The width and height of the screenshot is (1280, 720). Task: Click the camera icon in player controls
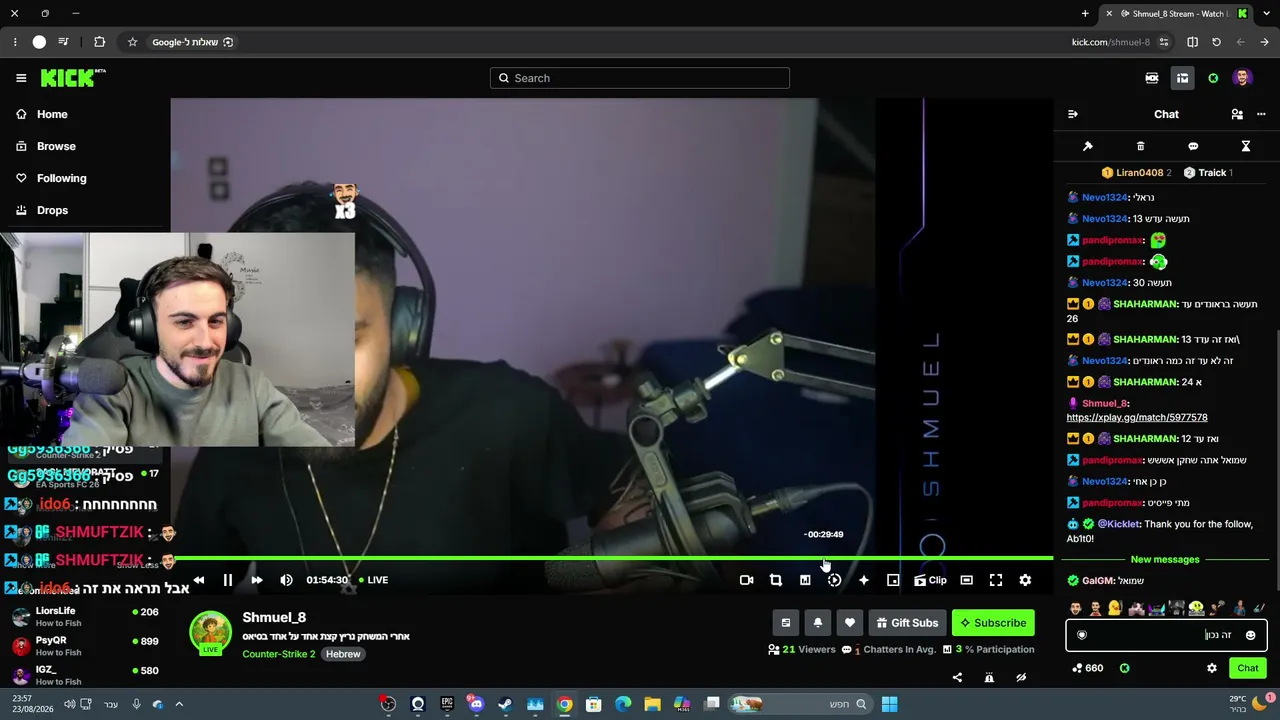point(746,580)
